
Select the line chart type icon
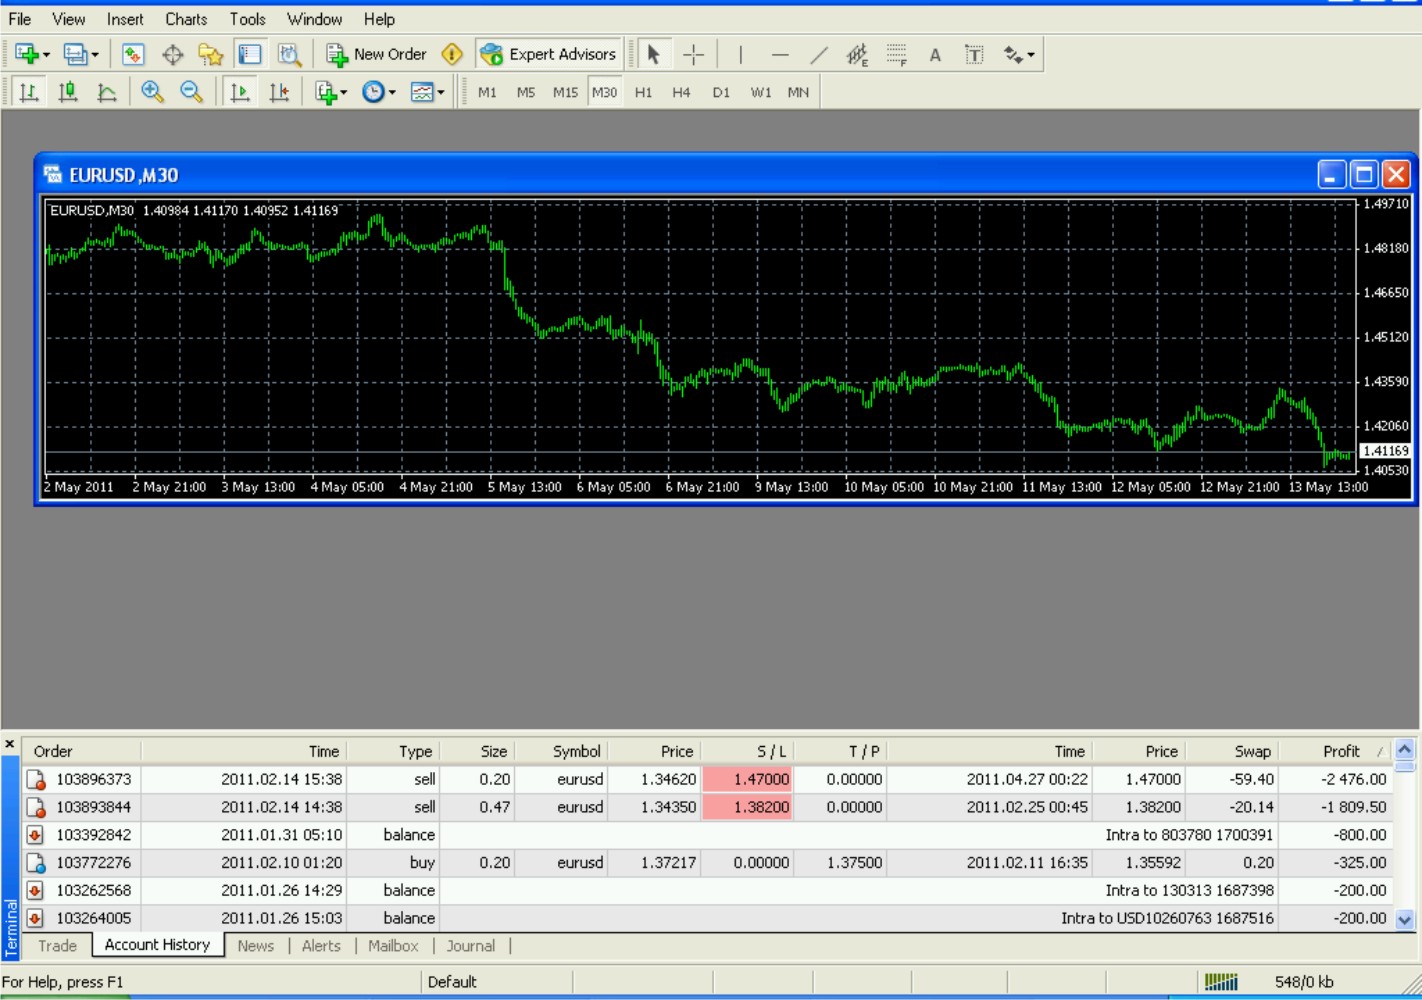point(107,92)
